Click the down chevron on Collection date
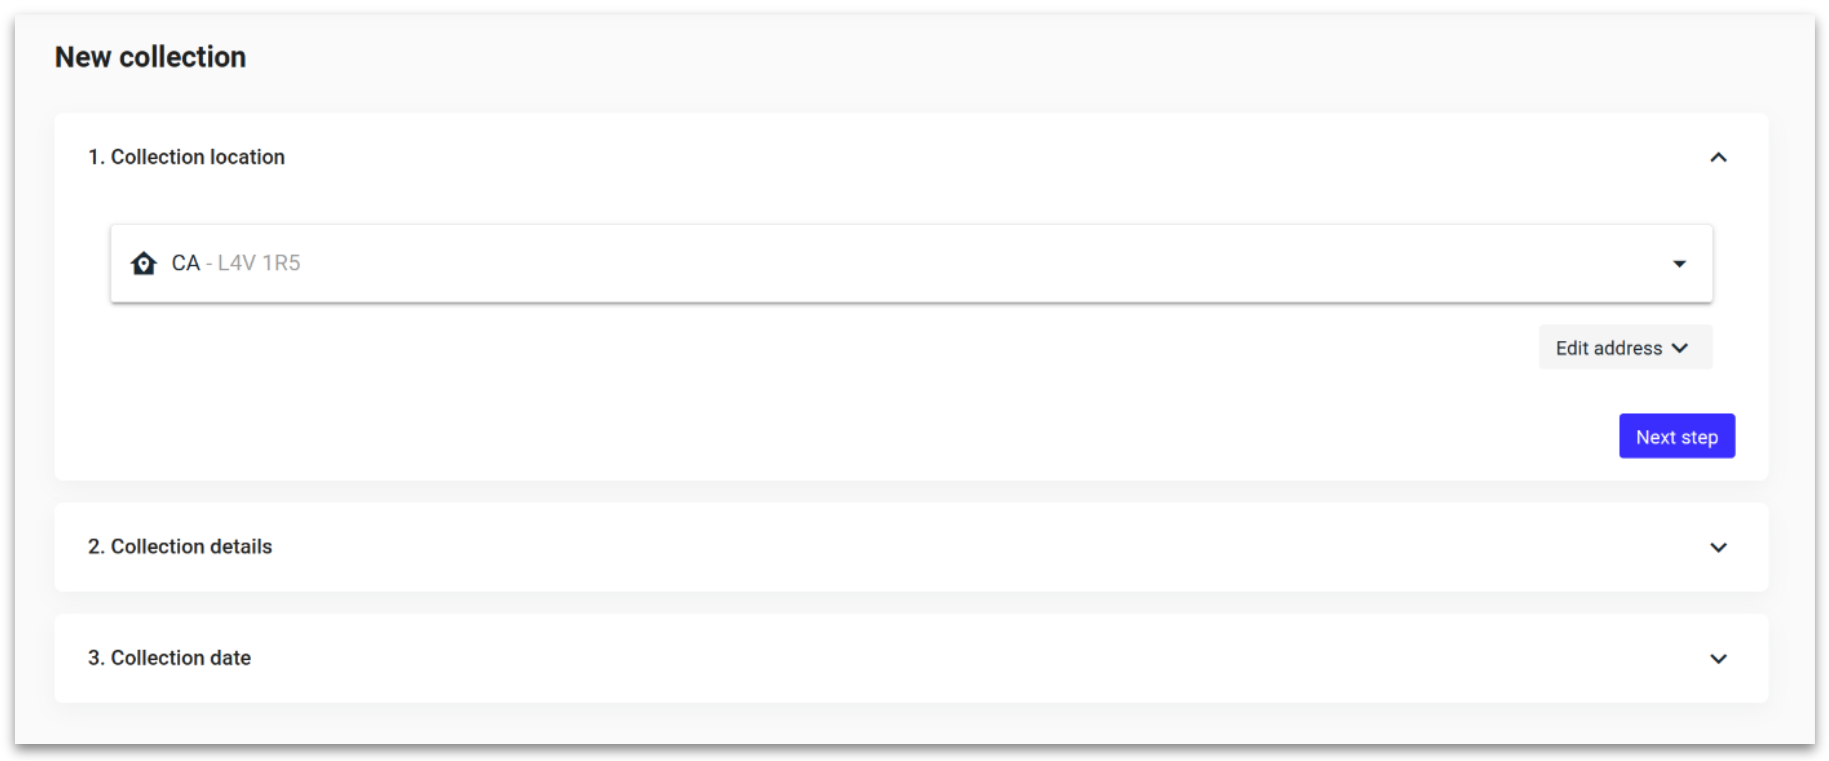Screen dimensions: 1829x761 click(1718, 658)
